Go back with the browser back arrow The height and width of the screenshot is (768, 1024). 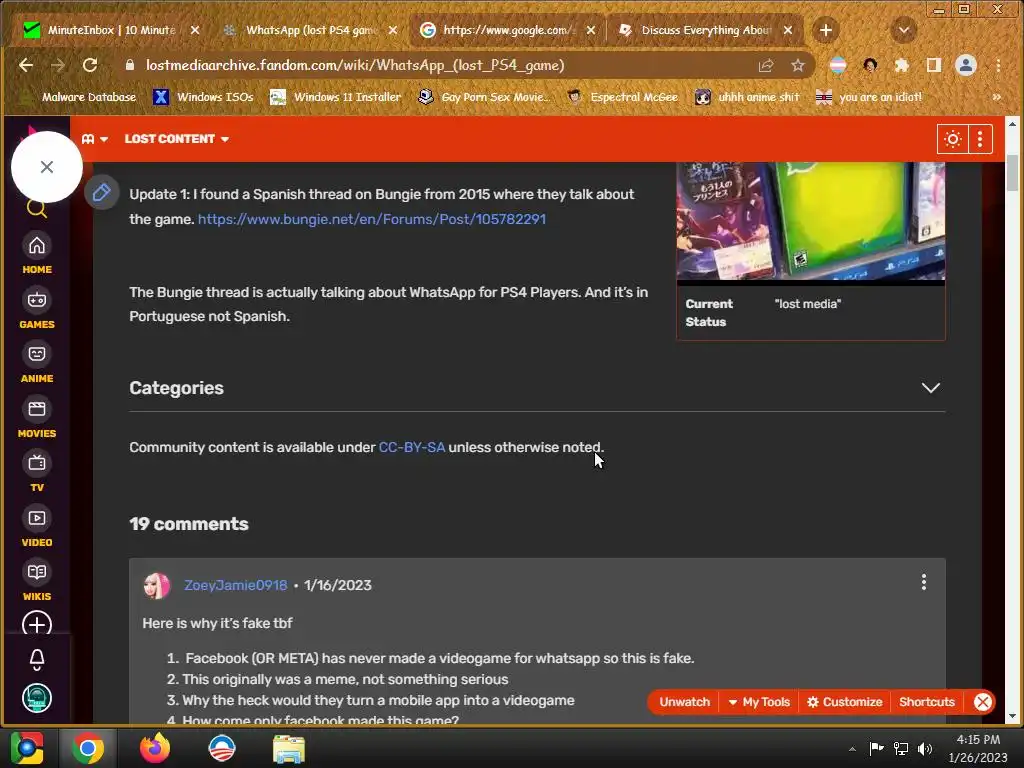(25, 65)
